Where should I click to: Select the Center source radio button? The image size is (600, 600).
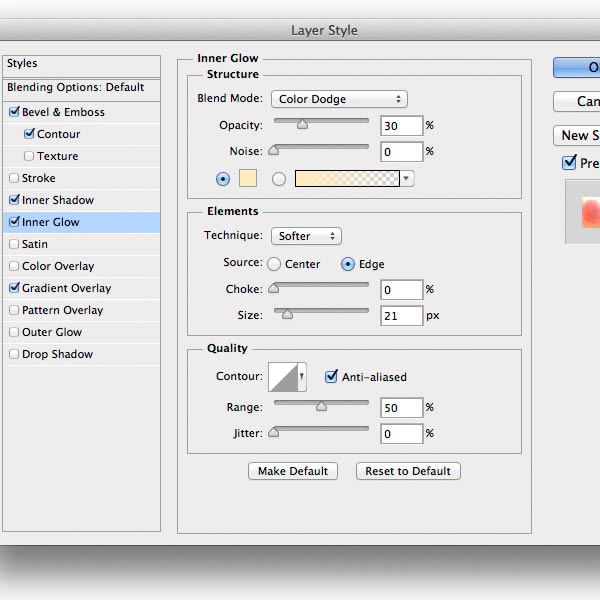[273, 264]
